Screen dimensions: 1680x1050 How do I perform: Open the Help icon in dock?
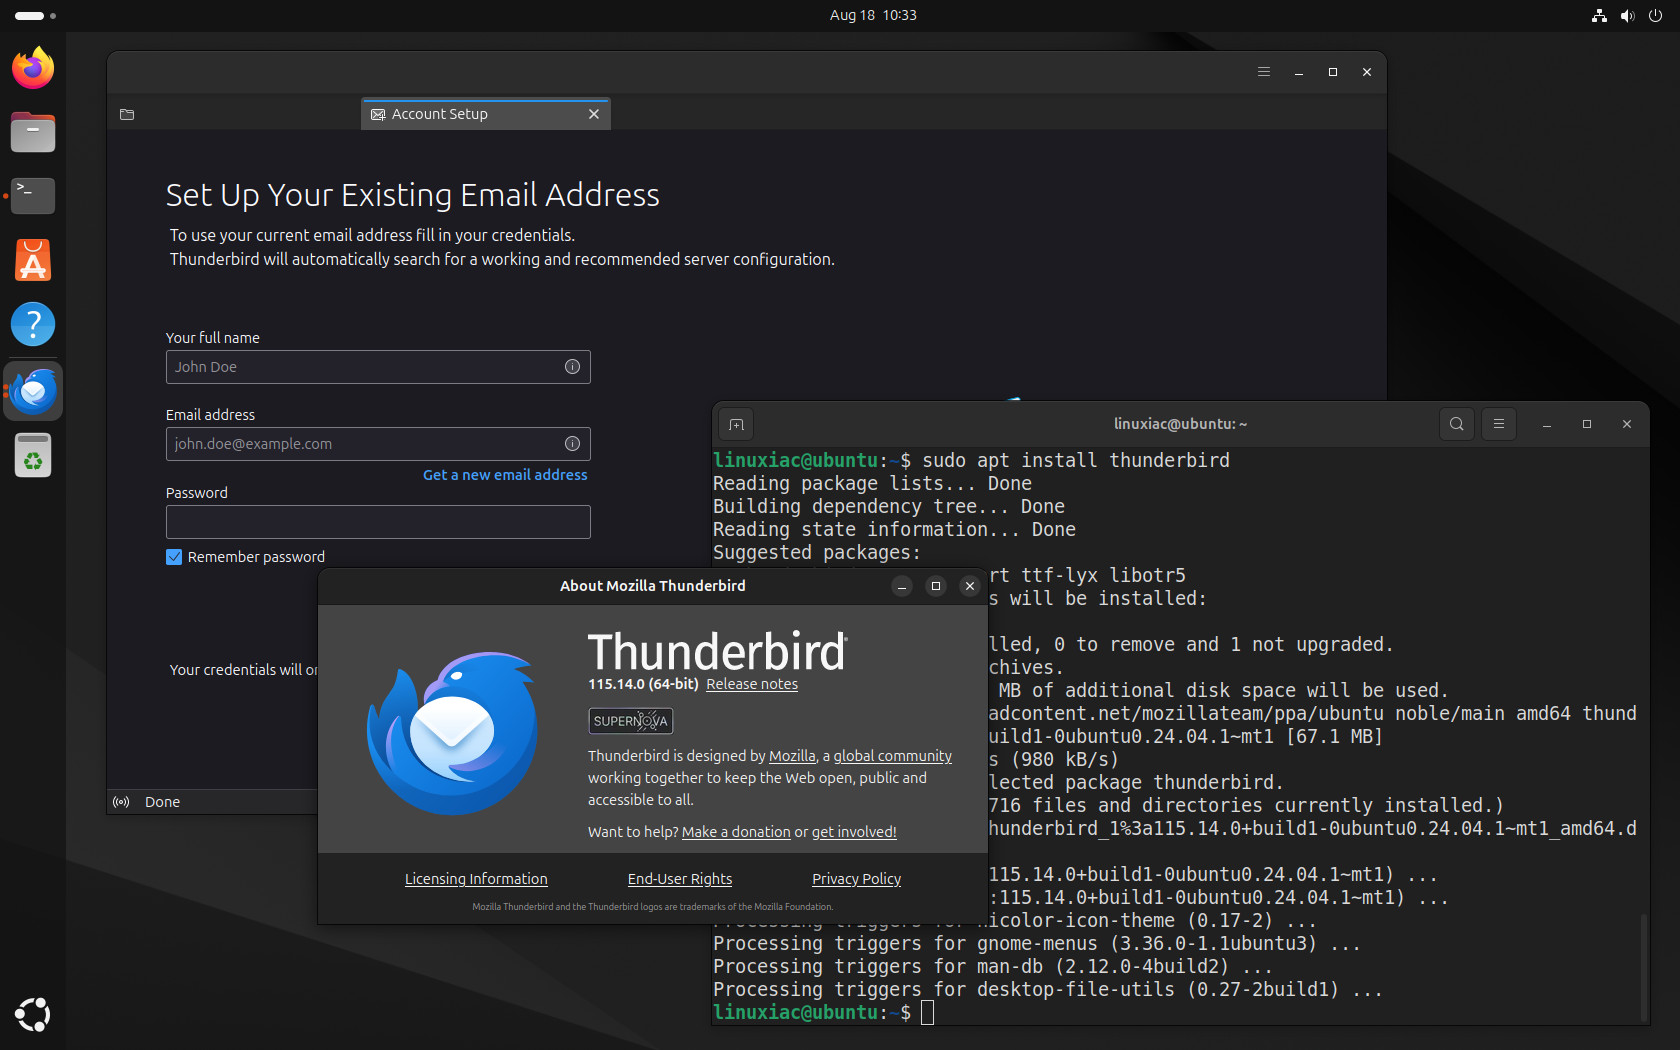pyautogui.click(x=33, y=324)
